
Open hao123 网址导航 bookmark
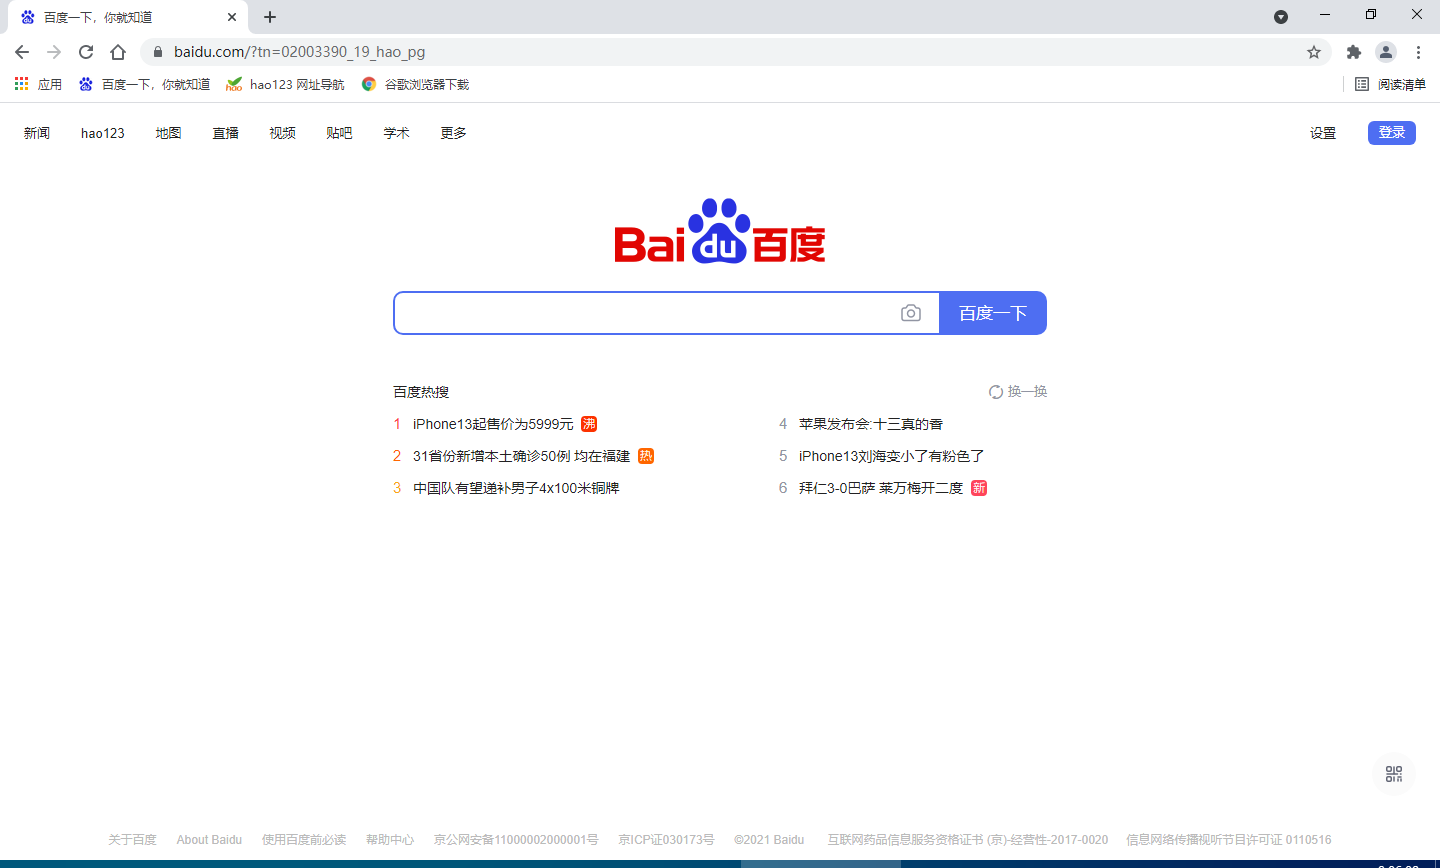coord(285,84)
